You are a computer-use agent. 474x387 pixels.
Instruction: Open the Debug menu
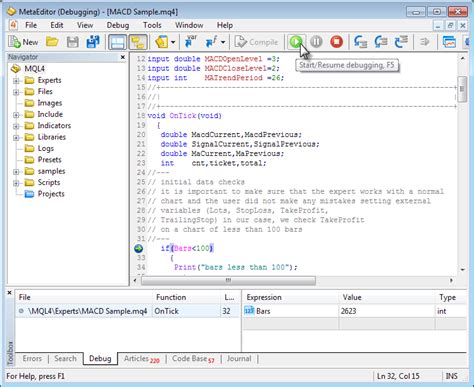(118, 25)
